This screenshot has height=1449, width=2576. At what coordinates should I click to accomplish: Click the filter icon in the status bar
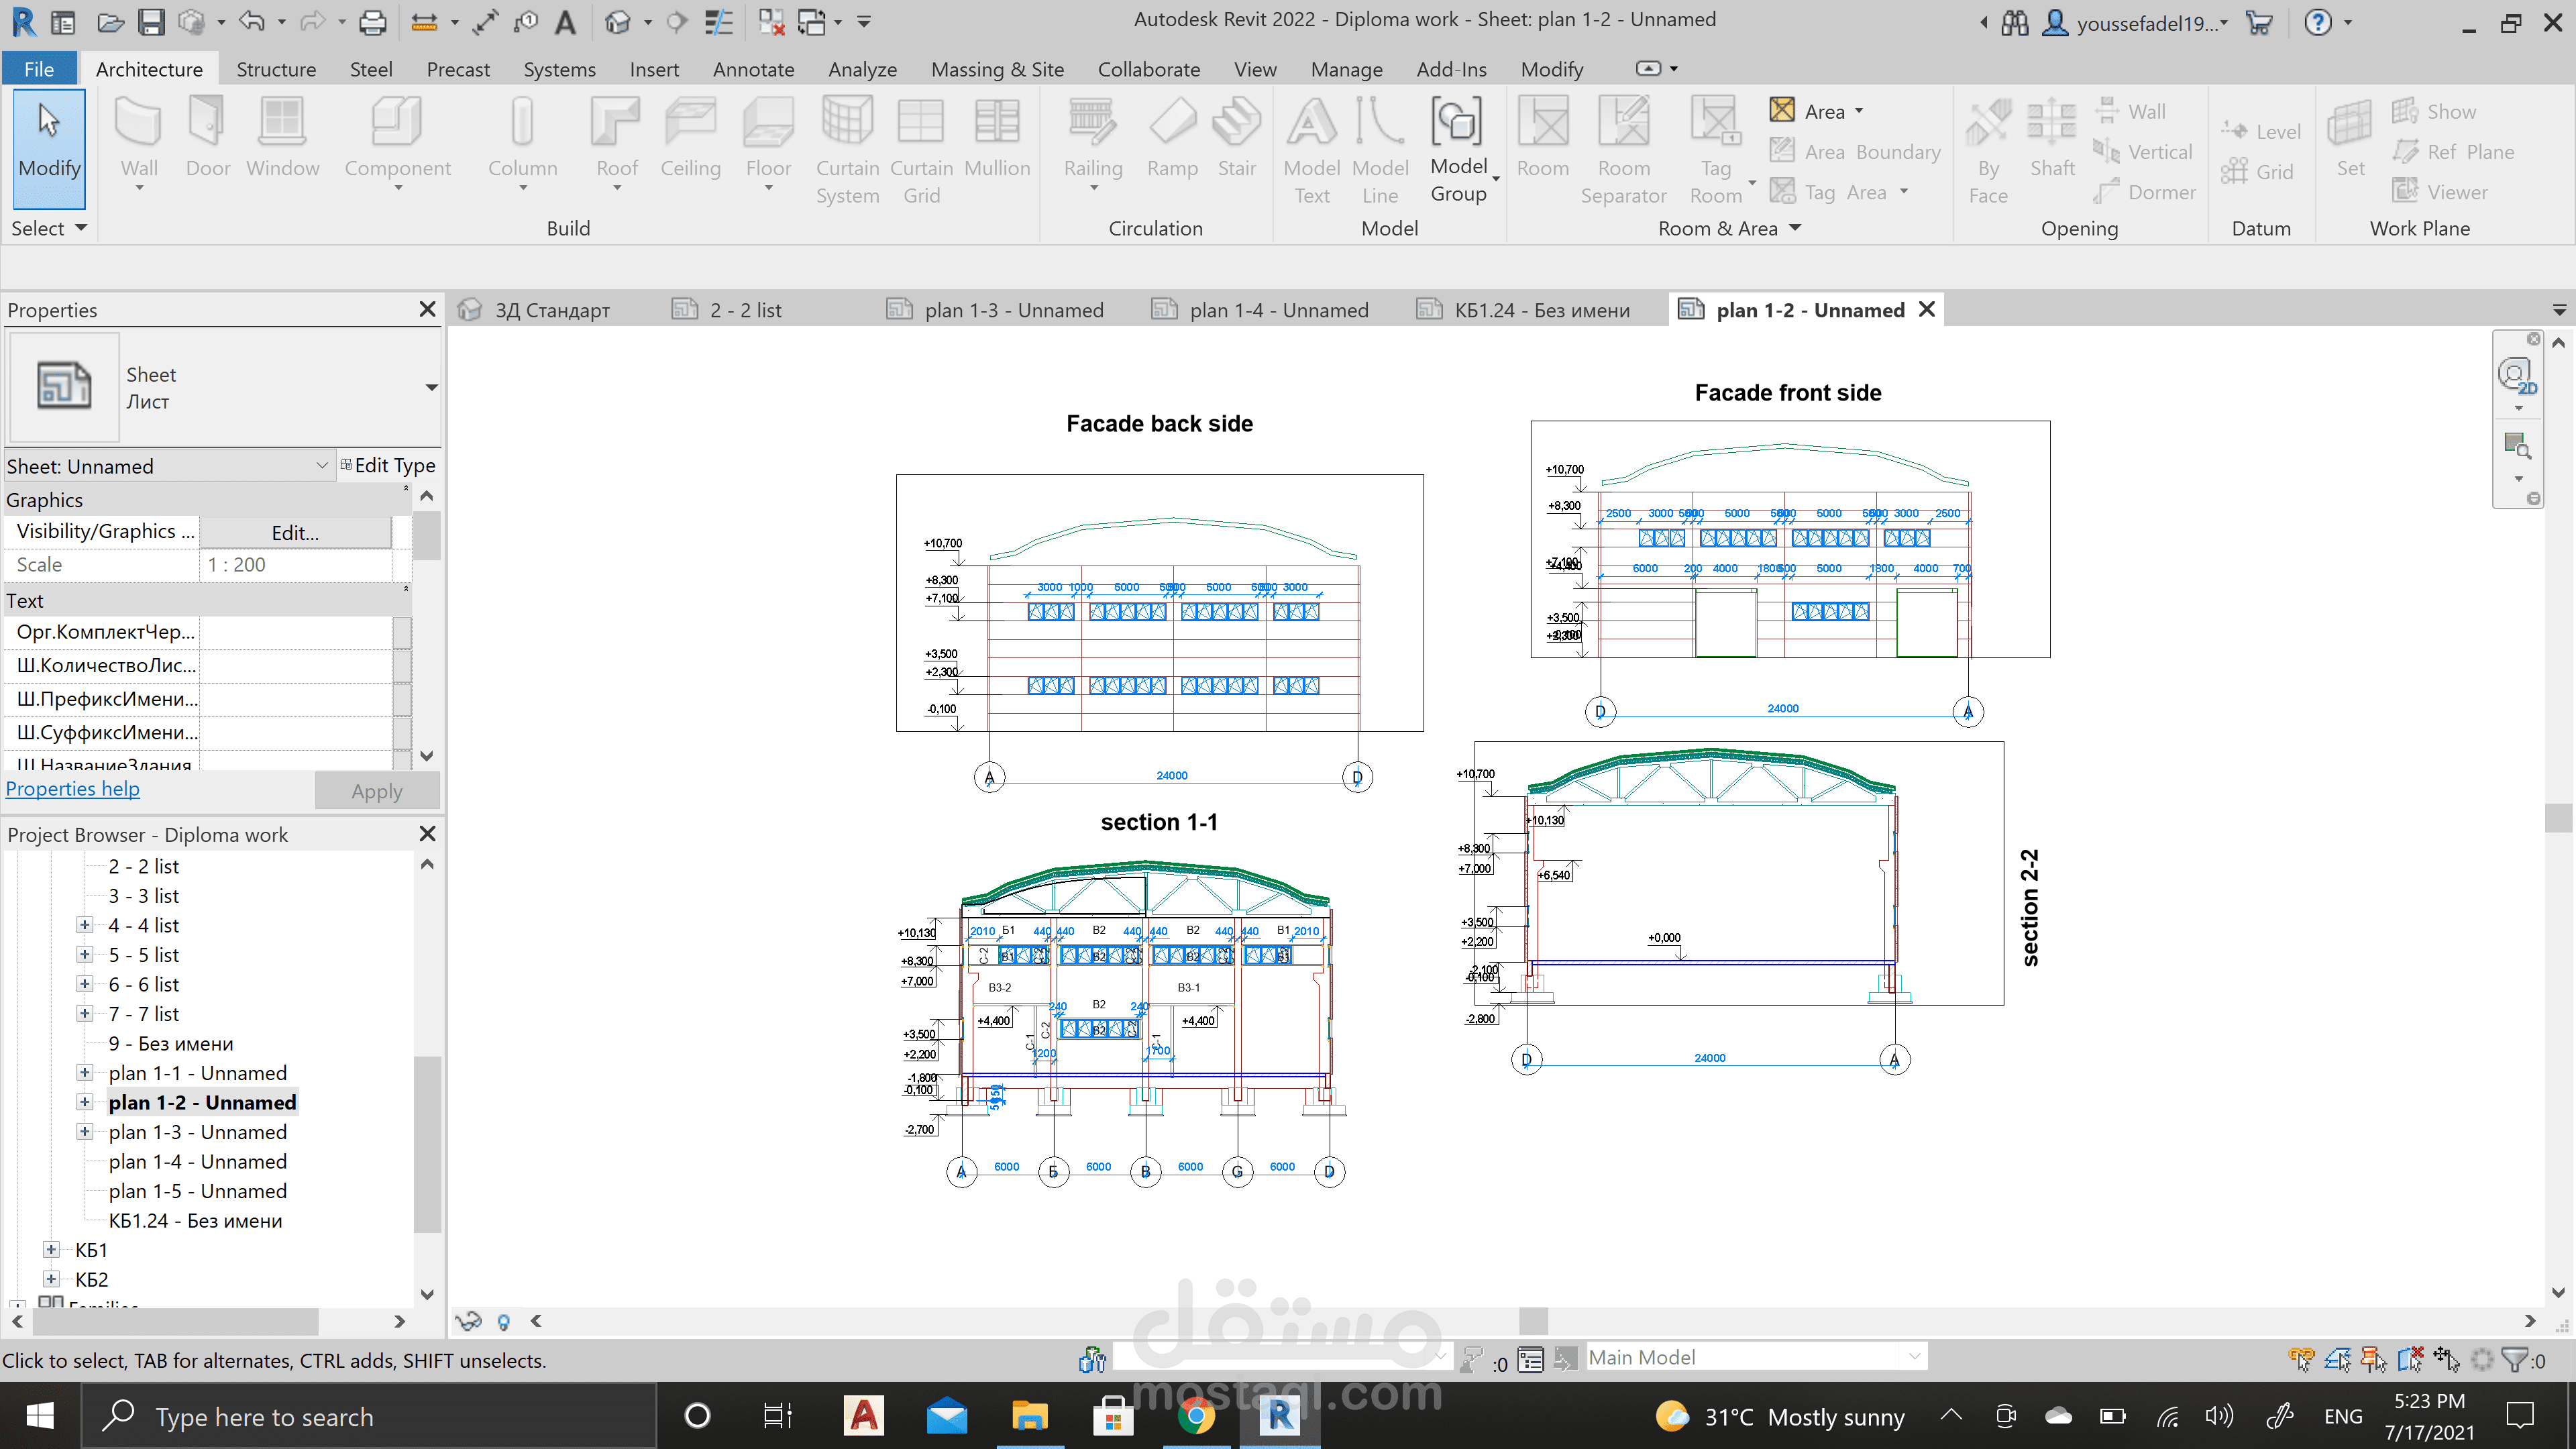tap(2514, 1359)
